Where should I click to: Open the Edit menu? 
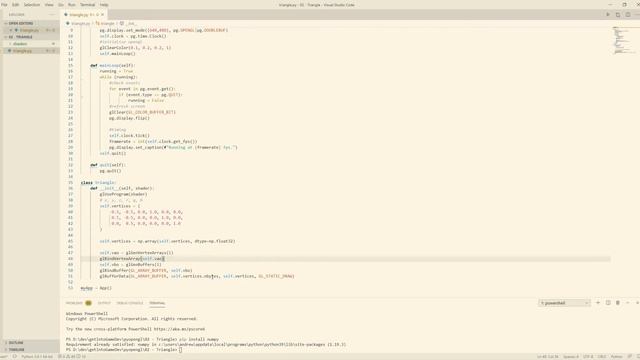click(16, 4)
